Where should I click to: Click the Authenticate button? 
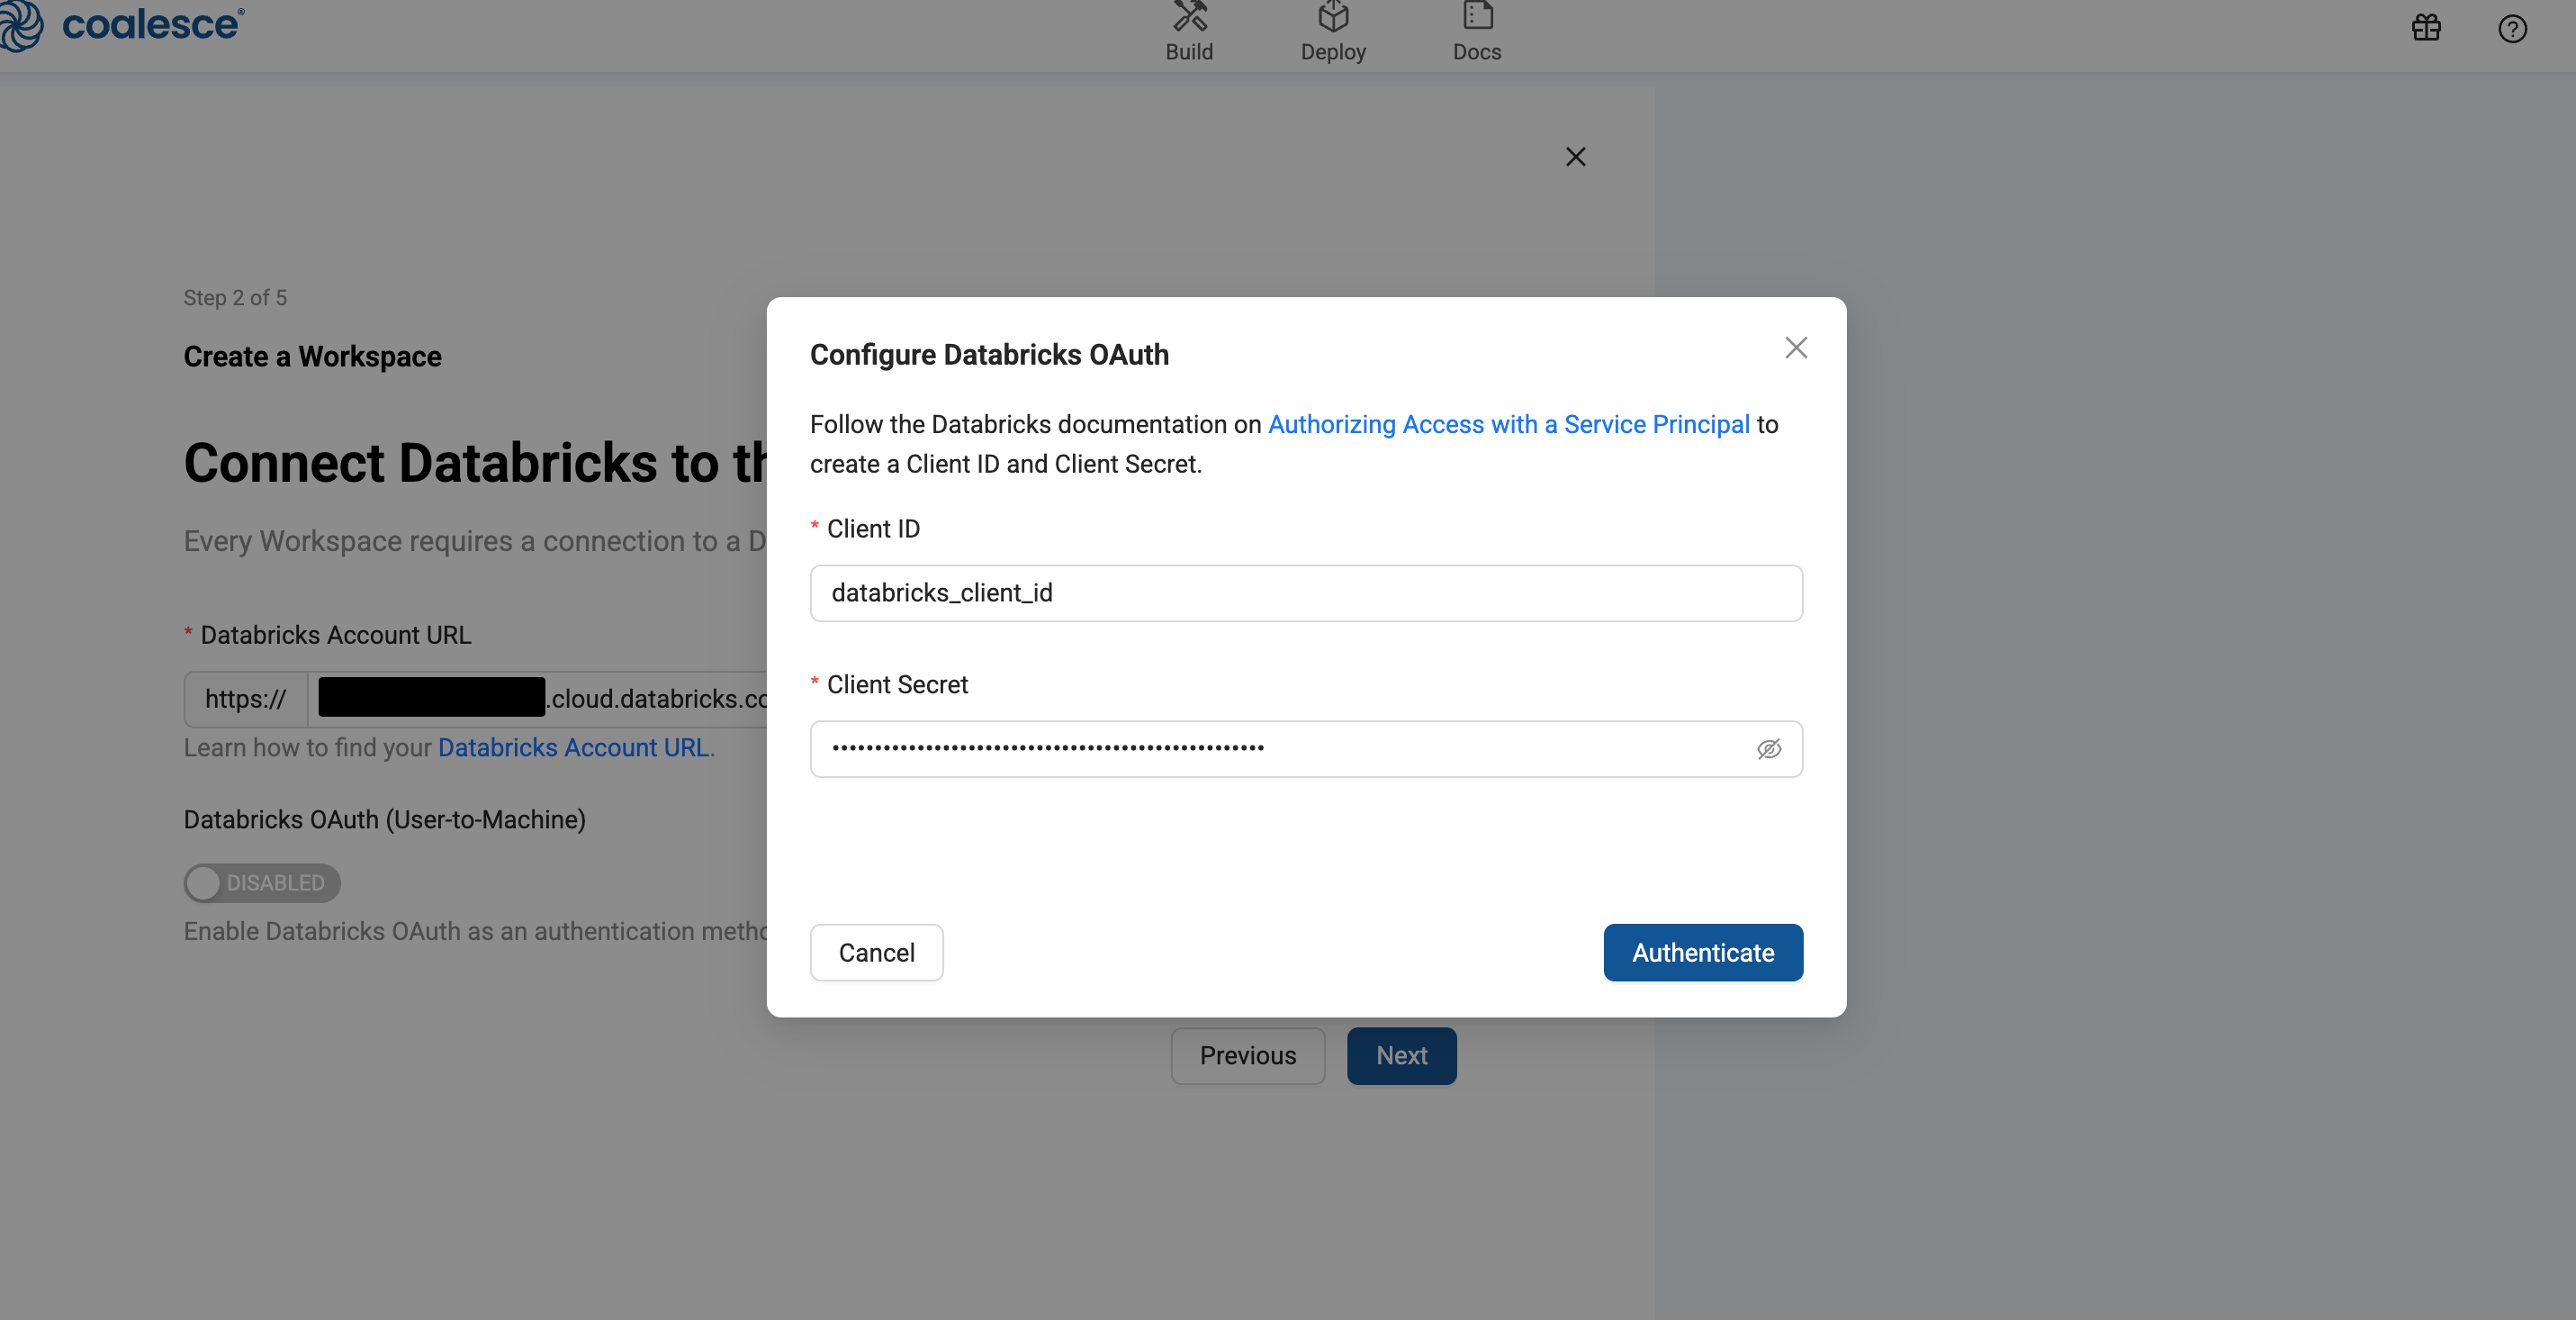(x=1703, y=953)
